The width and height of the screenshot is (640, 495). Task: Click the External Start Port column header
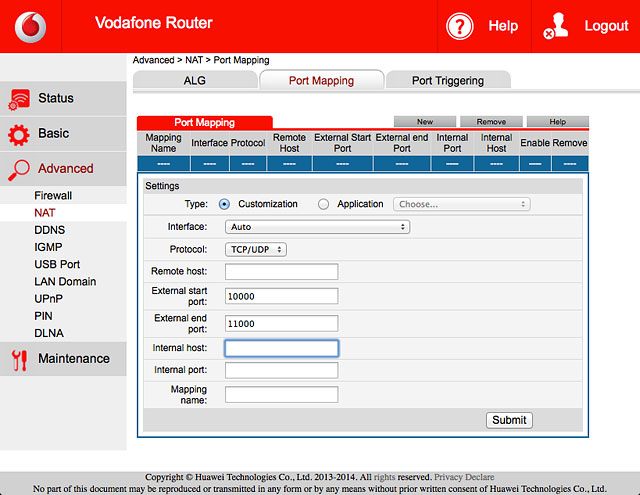tap(342, 143)
